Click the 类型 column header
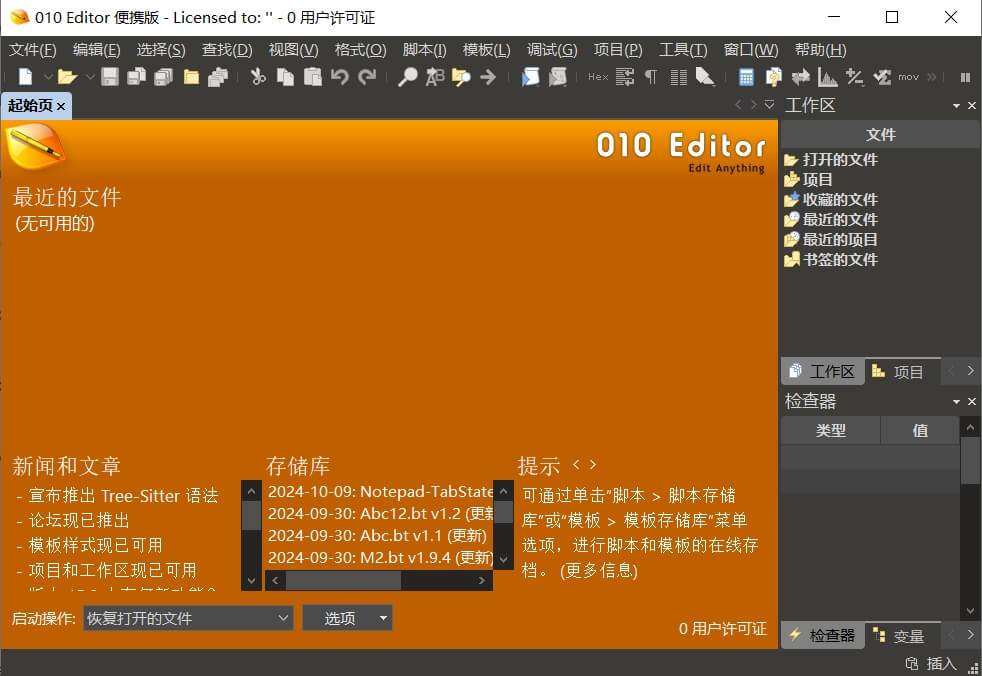The image size is (982, 676). (x=831, y=430)
